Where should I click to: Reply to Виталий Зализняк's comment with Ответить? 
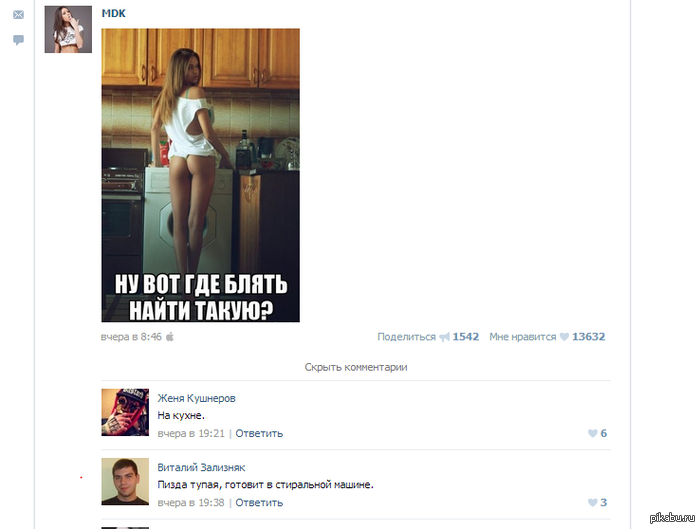(x=259, y=503)
